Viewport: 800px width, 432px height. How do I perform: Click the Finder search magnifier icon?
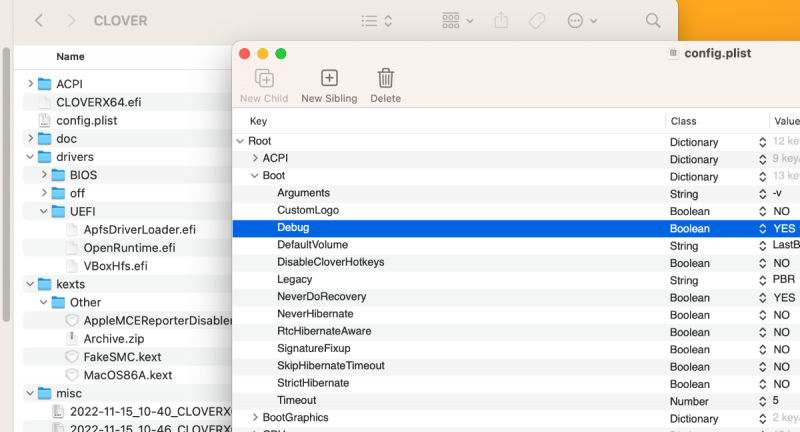(653, 21)
